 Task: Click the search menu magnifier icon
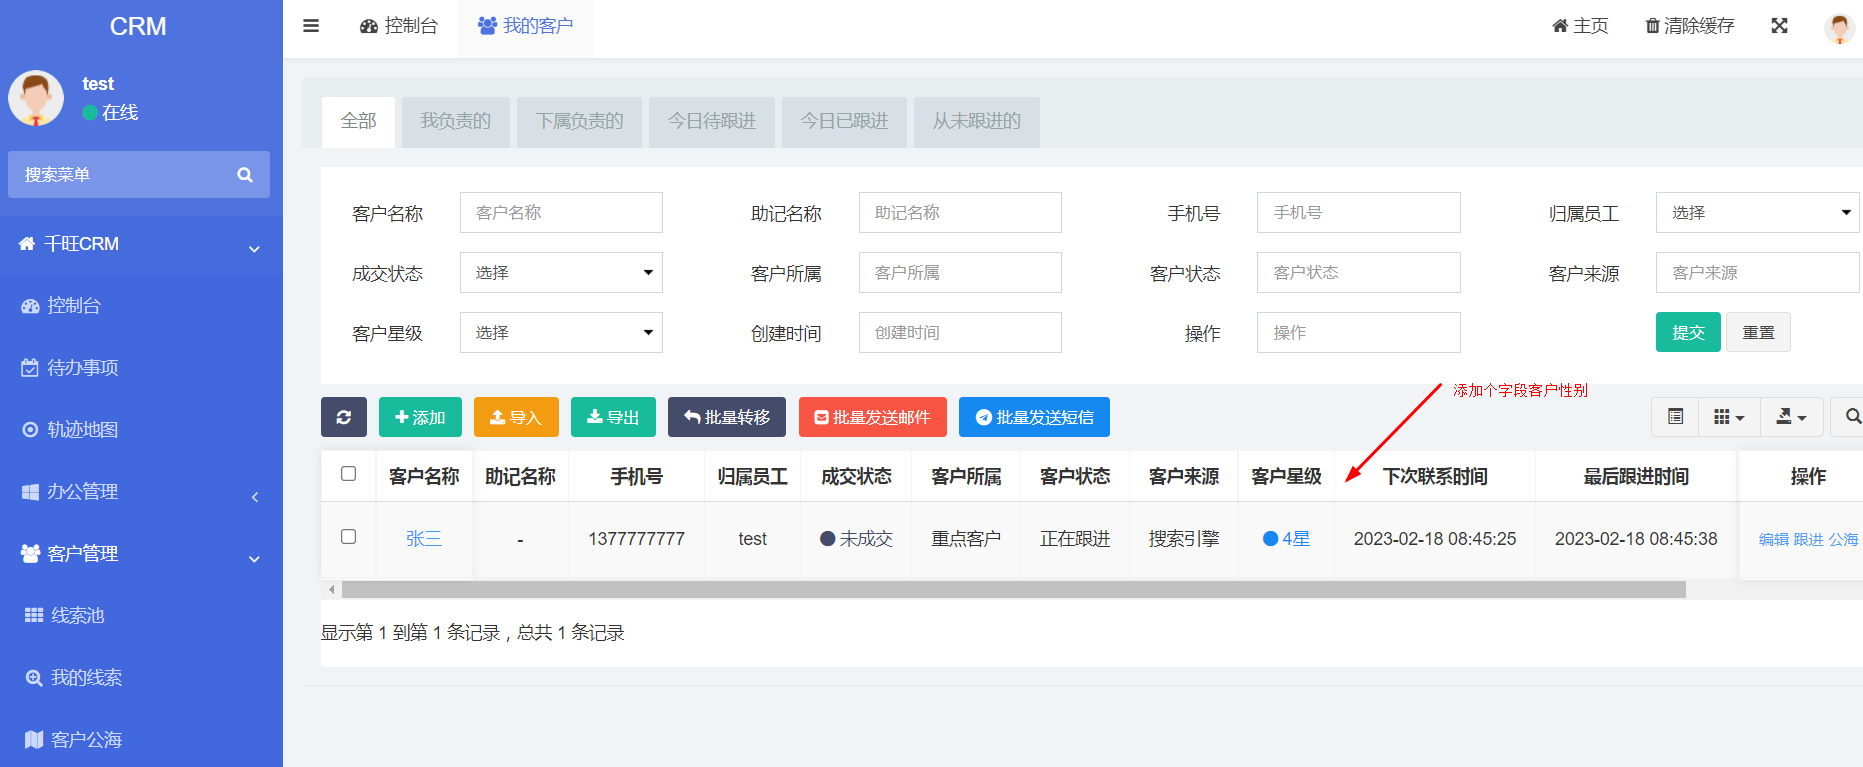[x=245, y=175]
